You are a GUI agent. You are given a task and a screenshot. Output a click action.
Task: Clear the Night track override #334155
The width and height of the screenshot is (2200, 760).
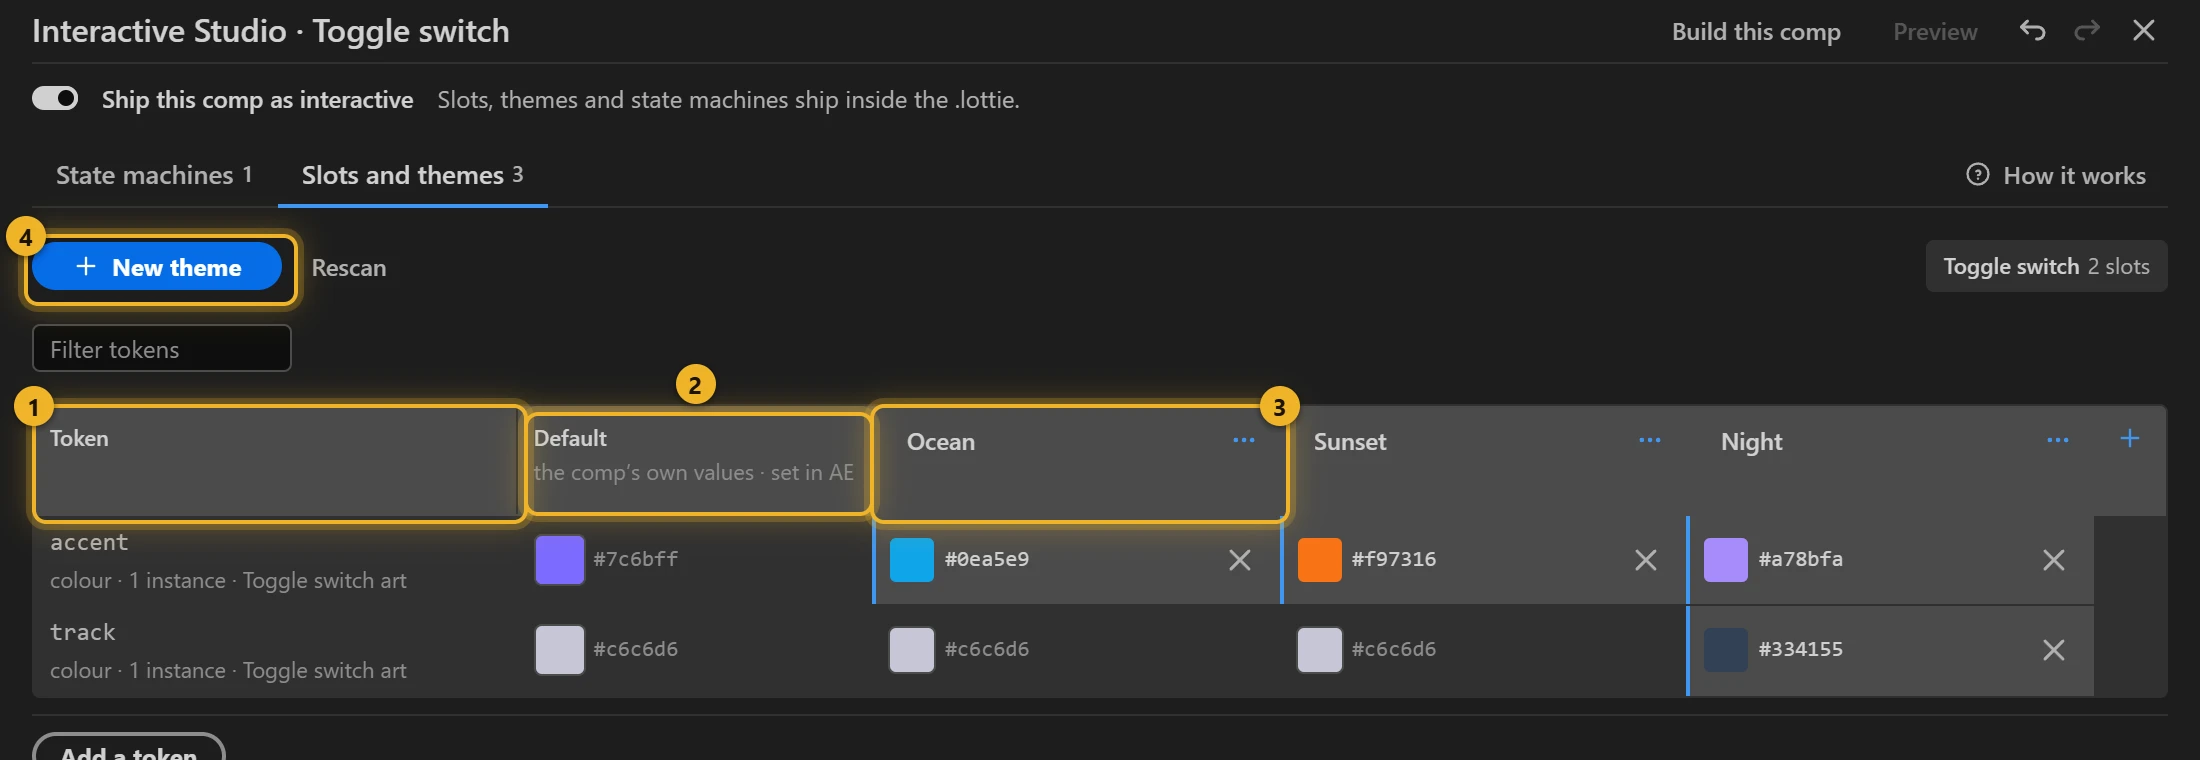tap(2054, 650)
